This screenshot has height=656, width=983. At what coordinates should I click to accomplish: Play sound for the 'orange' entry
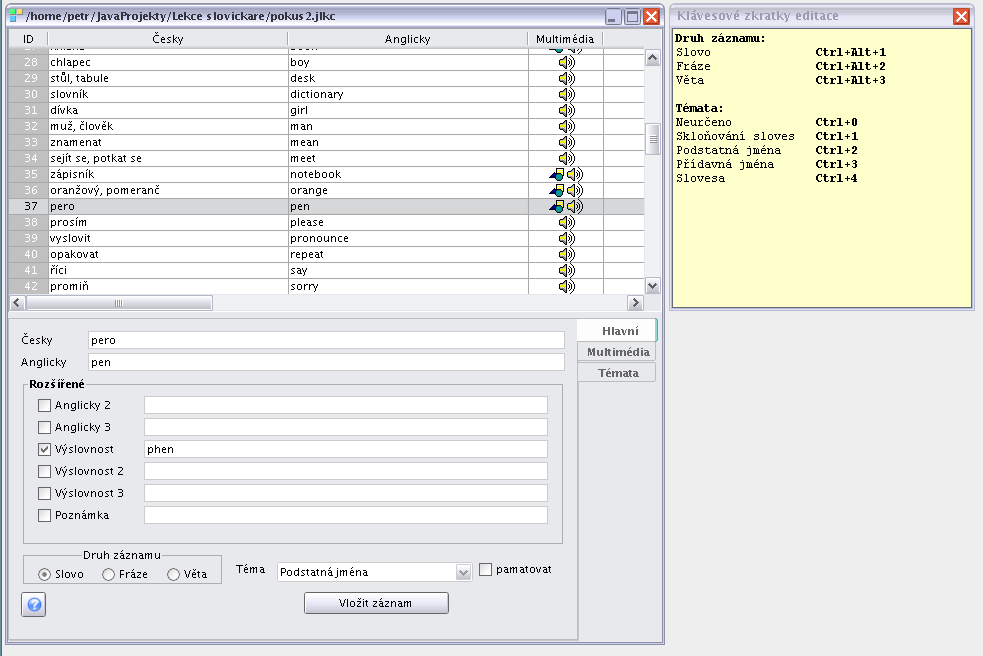pyautogui.click(x=574, y=190)
